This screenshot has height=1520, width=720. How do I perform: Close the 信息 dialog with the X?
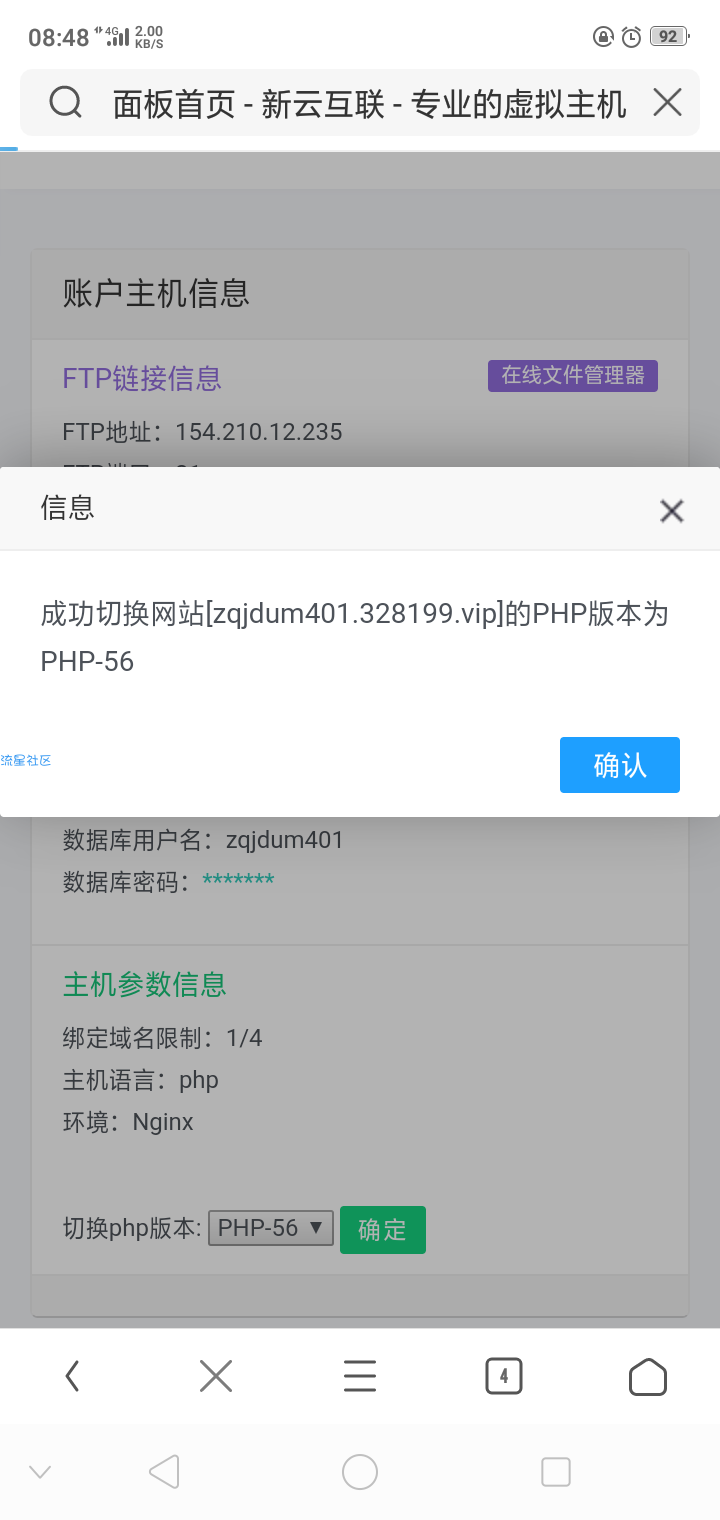672,511
